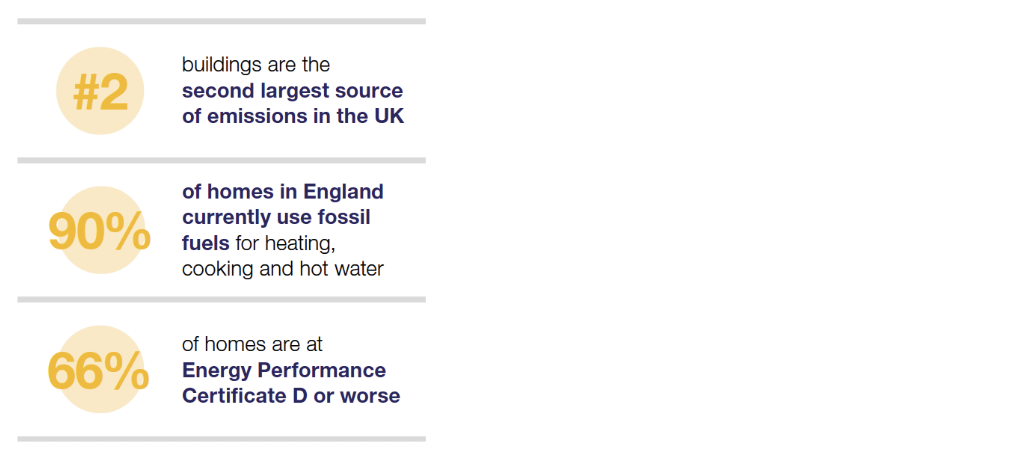Click the bottom grey divider line

tap(222, 439)
